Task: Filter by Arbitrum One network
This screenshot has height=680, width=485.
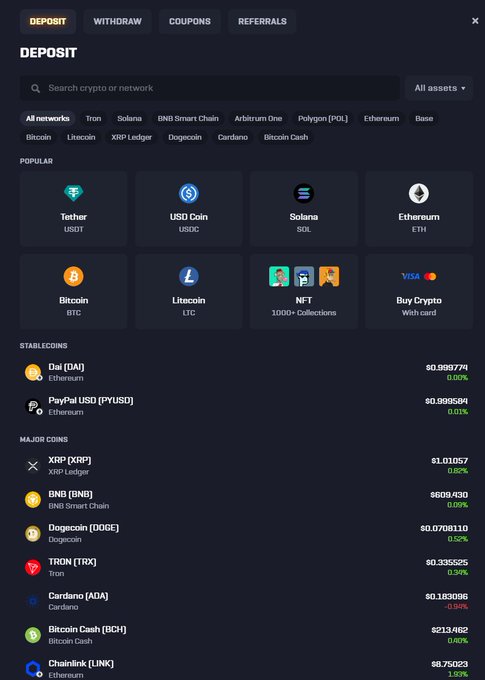Action: pos(258,118)
